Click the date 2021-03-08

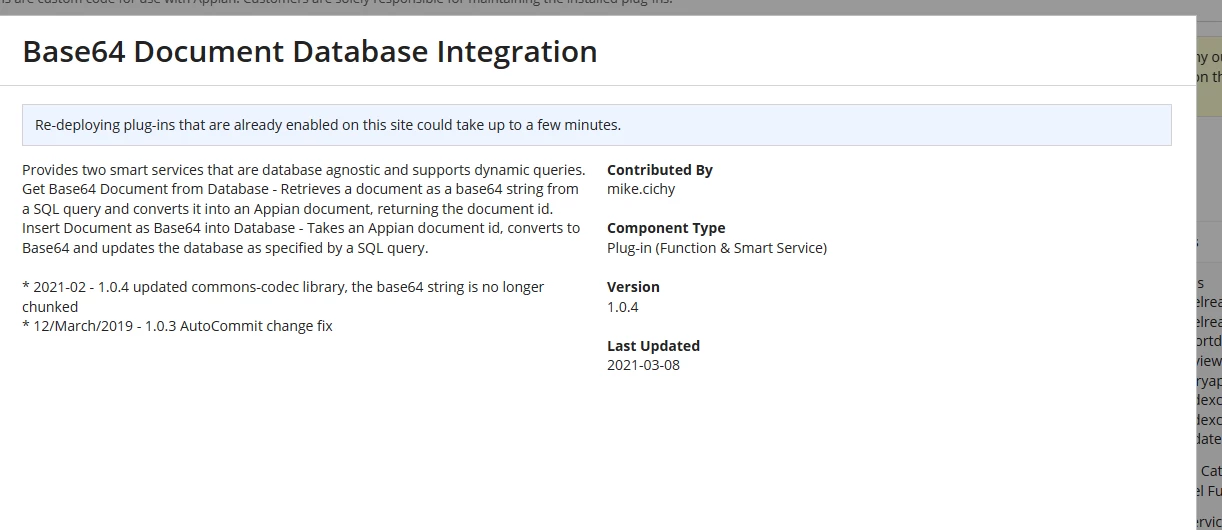click(x=643, y=365)
